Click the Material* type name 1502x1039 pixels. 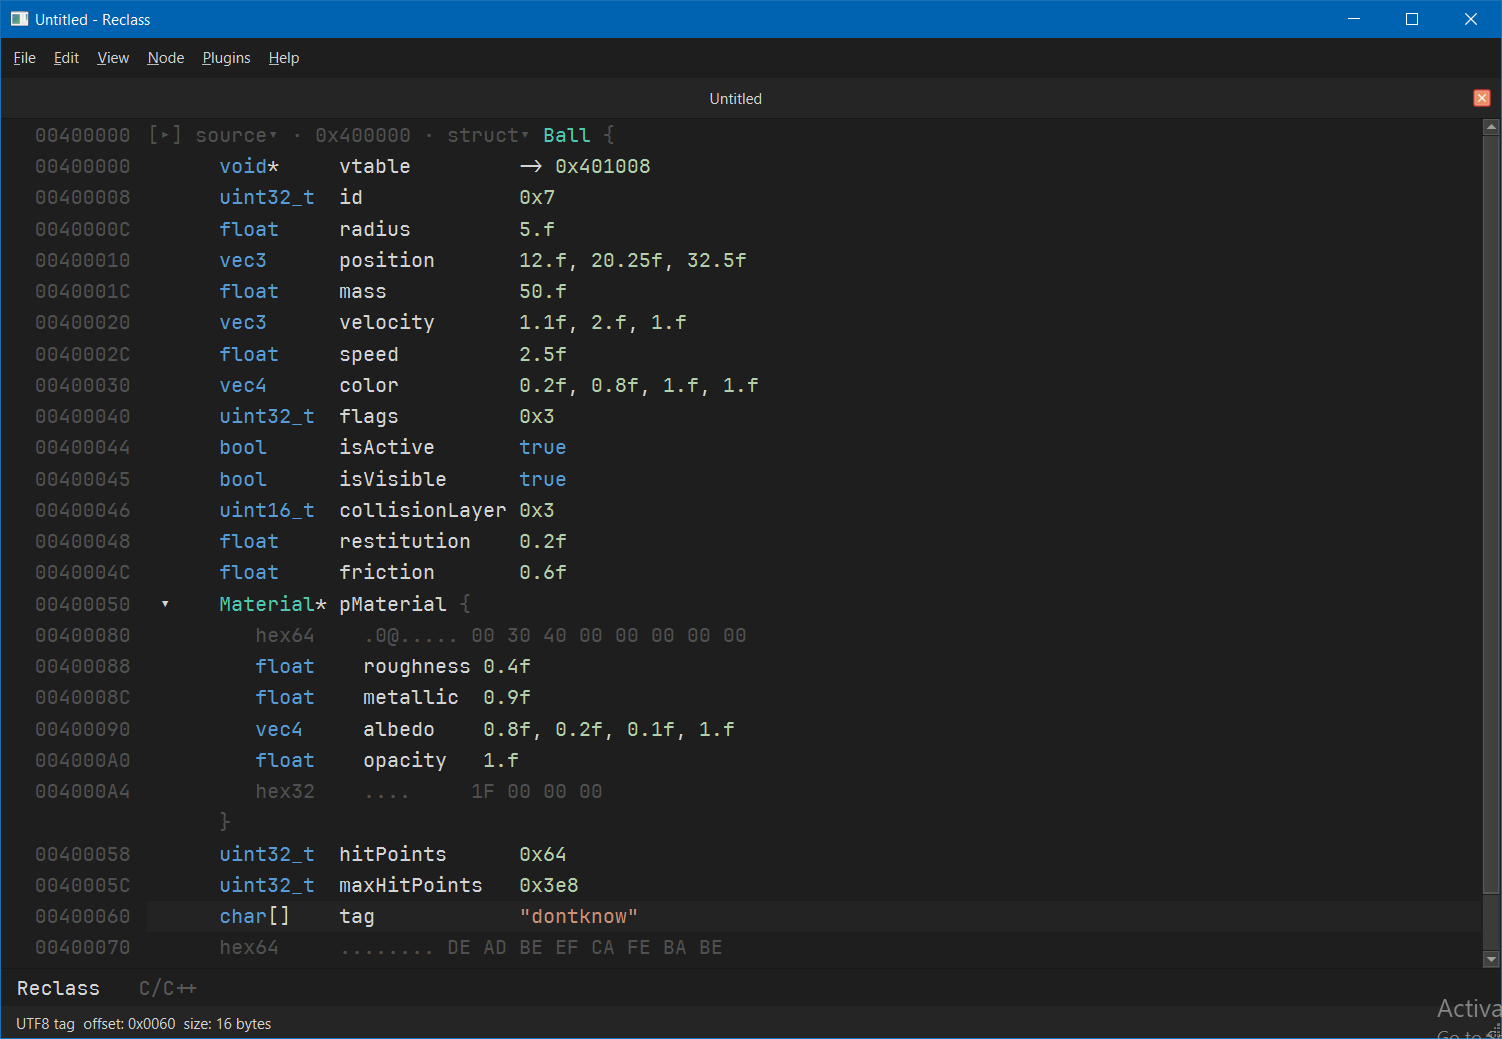coord(273,604)
